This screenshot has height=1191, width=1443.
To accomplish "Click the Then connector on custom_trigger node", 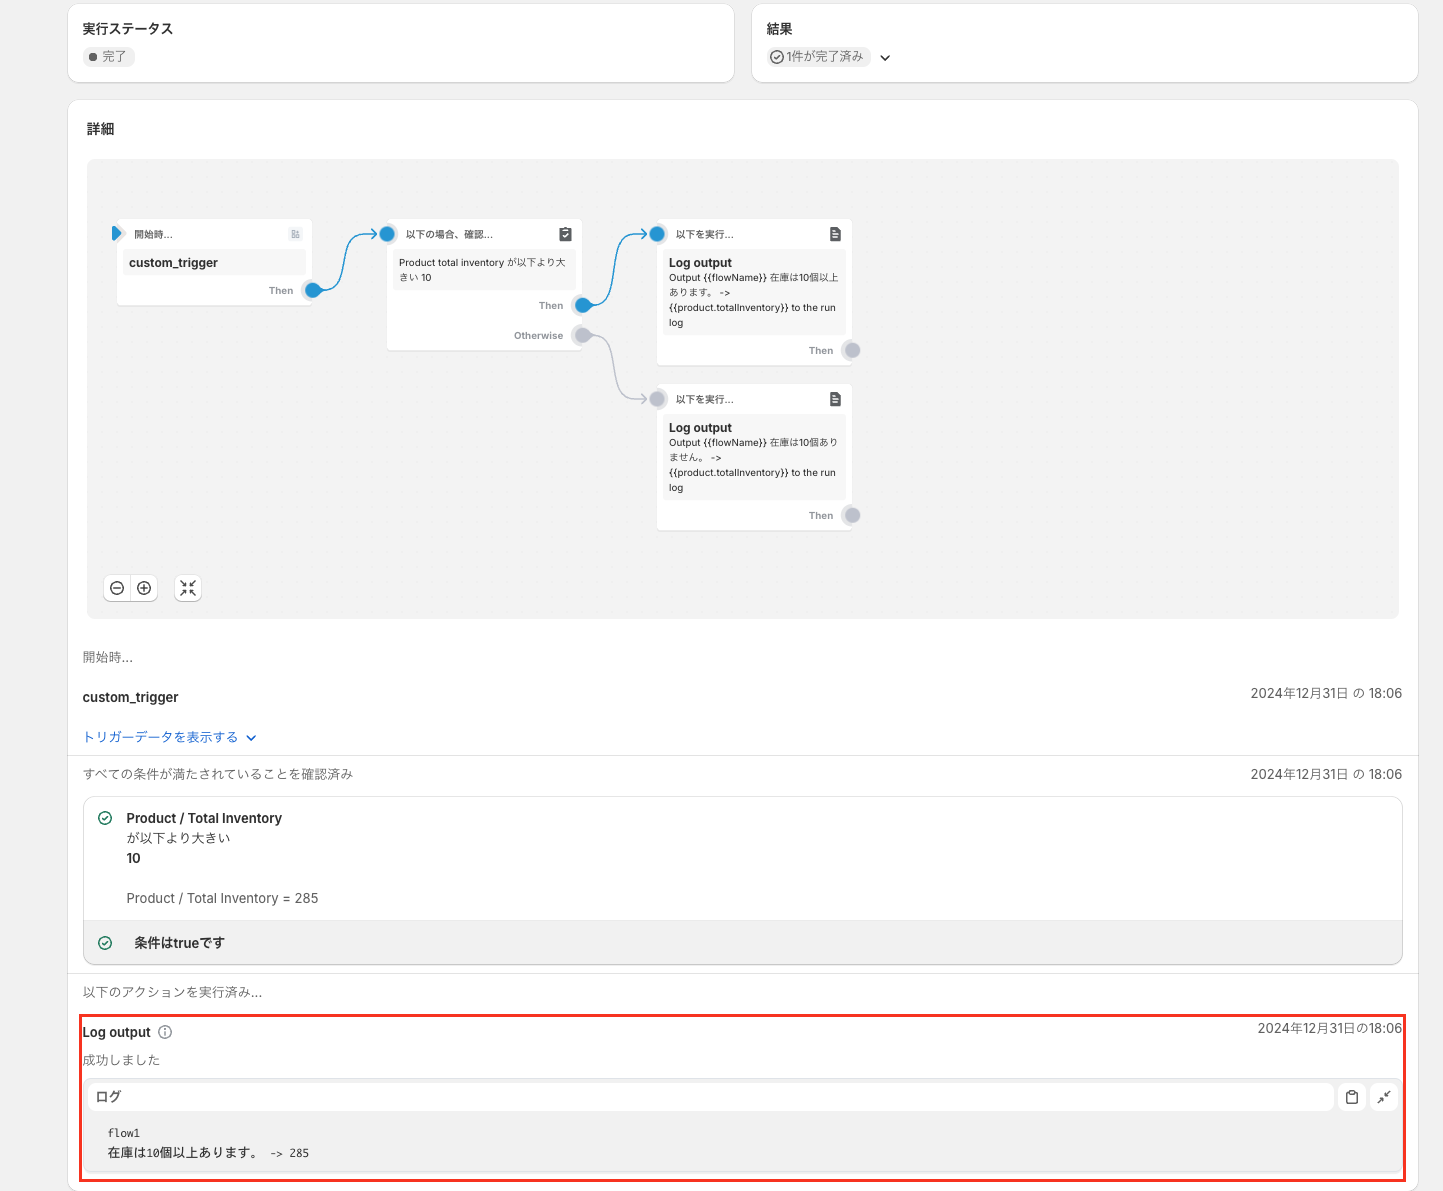I will (x=313, y=290).
